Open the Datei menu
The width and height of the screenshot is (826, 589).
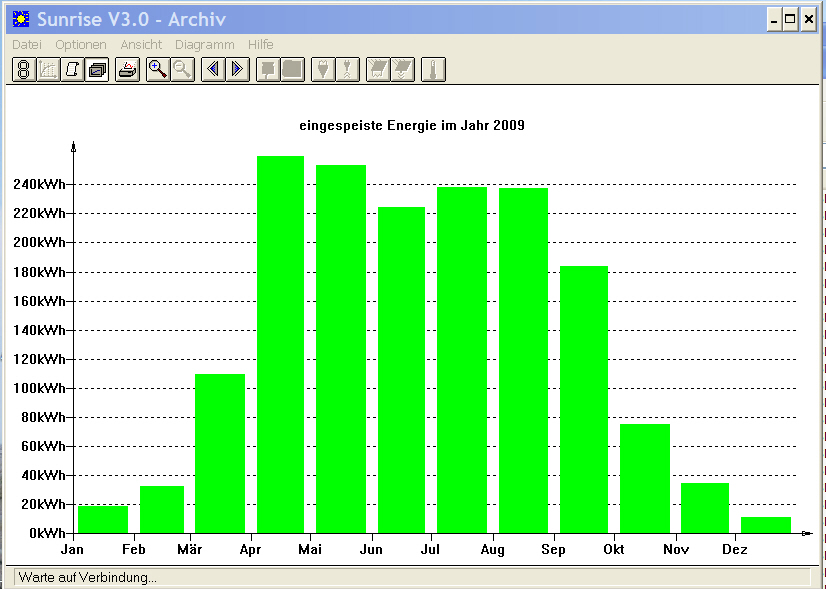coord(27,45)
